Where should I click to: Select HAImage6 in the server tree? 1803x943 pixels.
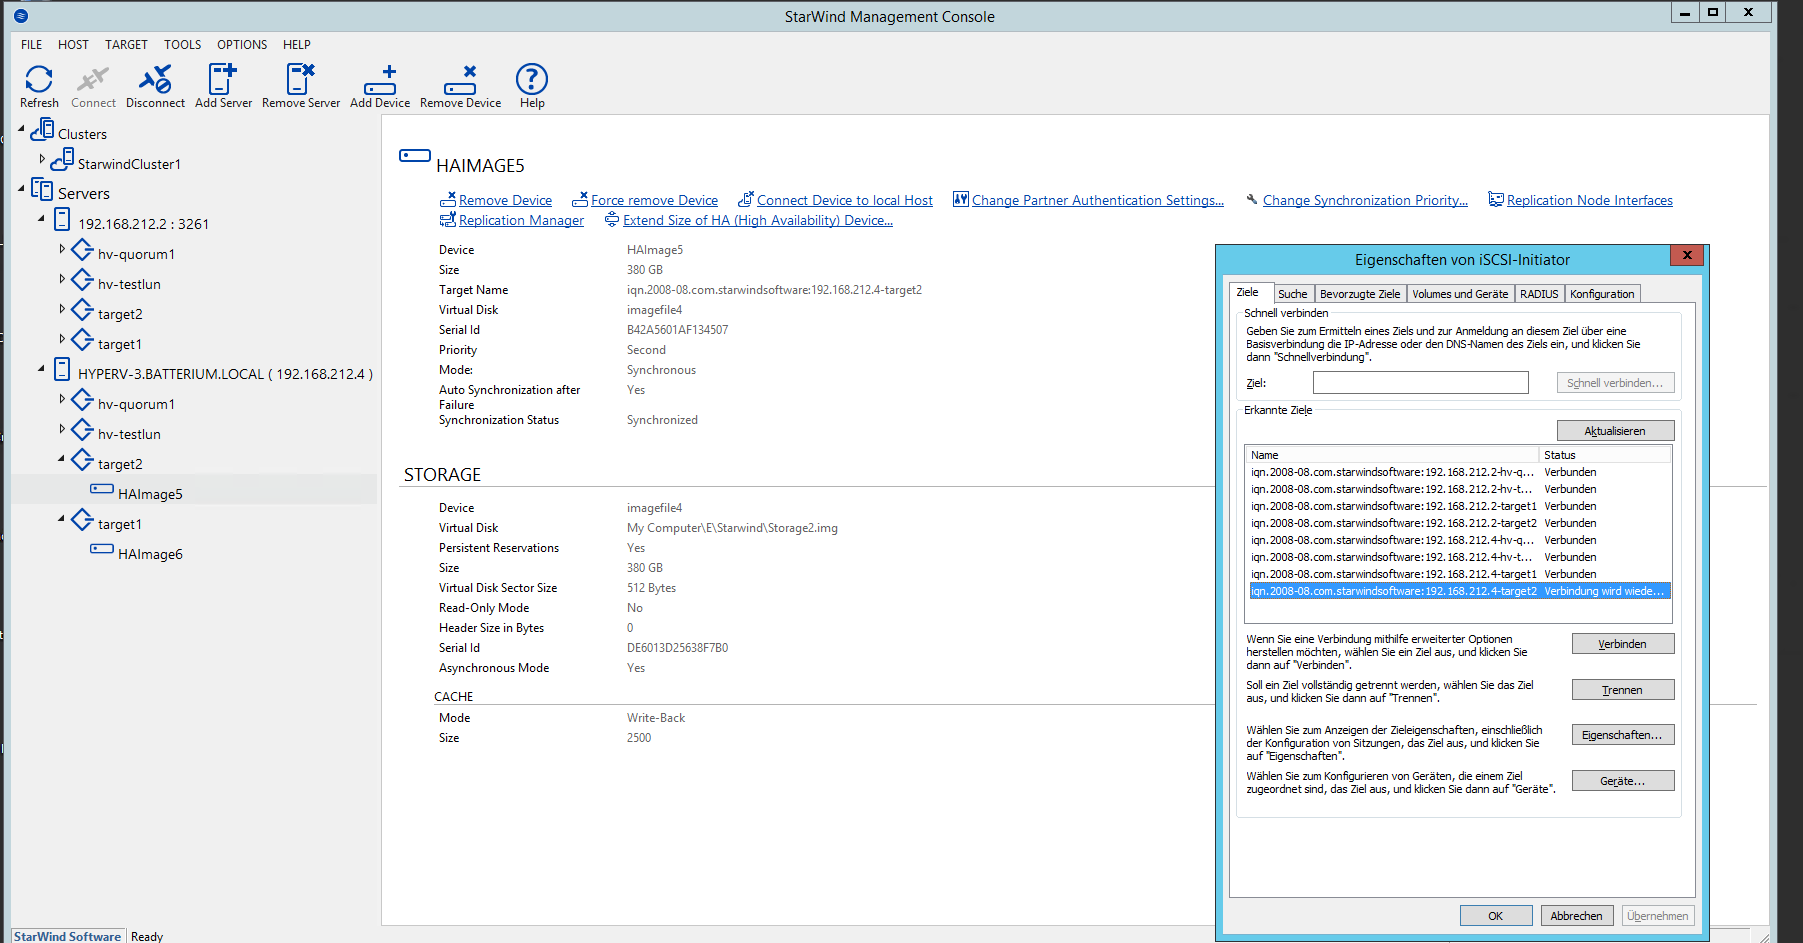[x=150, y=554]
